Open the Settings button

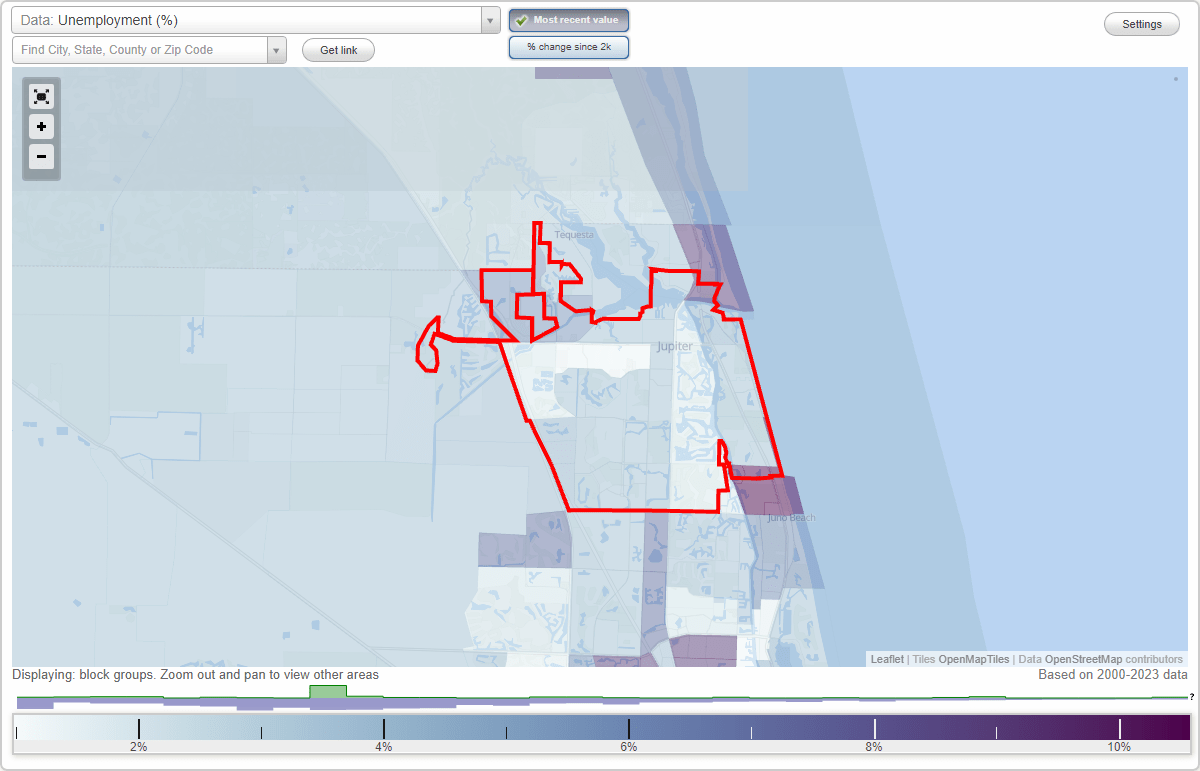[x=1142, y=24]
